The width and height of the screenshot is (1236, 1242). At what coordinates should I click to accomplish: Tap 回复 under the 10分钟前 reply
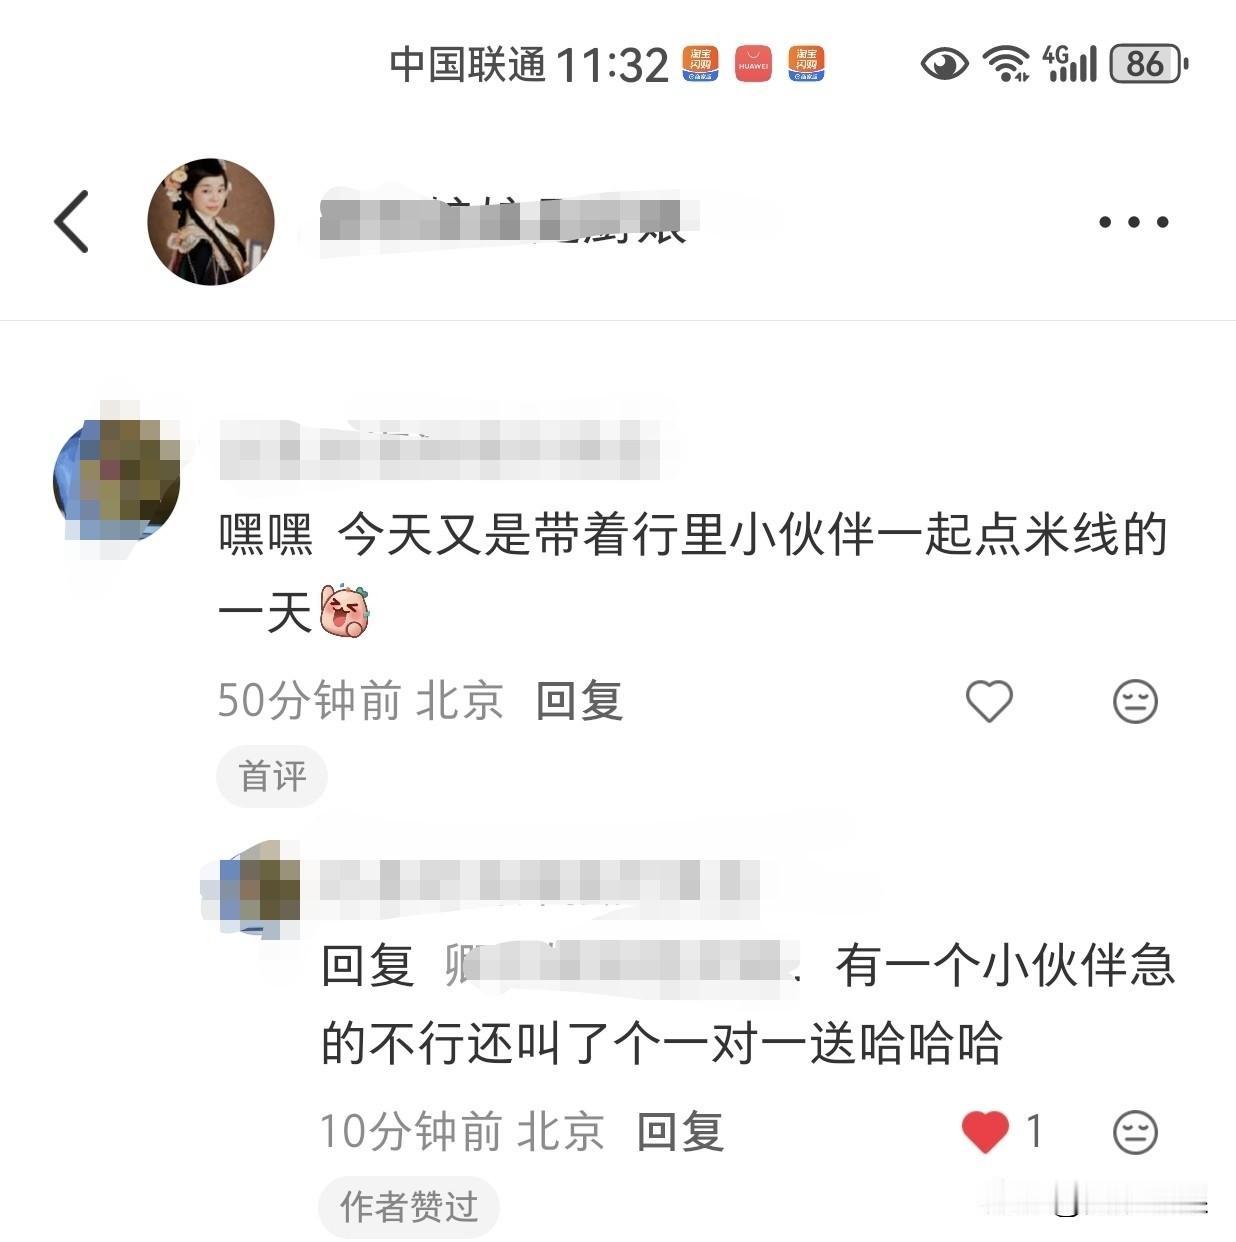pos(680,1132)
